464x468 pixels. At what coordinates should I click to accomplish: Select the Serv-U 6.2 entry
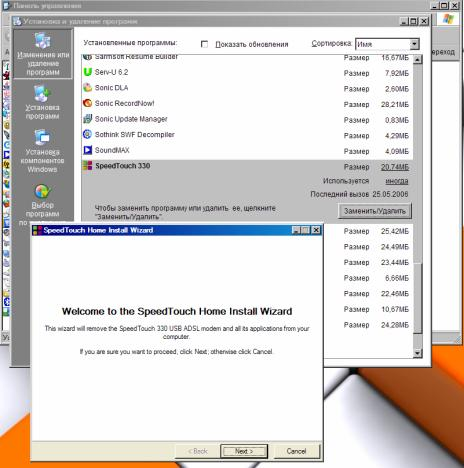click(247, 72)
